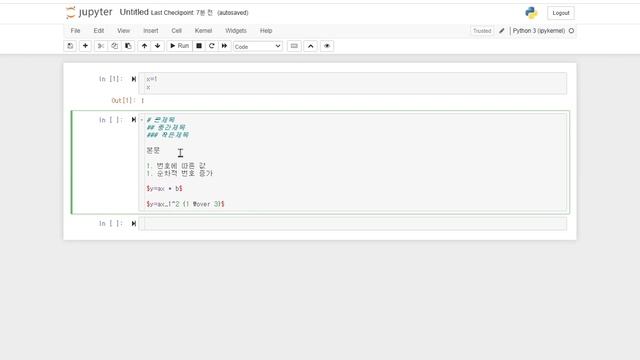The width and height of the screenshot is (640, 360).
Task: Click the $y=ax + b$ line in cell
Action: click(164, 189)
